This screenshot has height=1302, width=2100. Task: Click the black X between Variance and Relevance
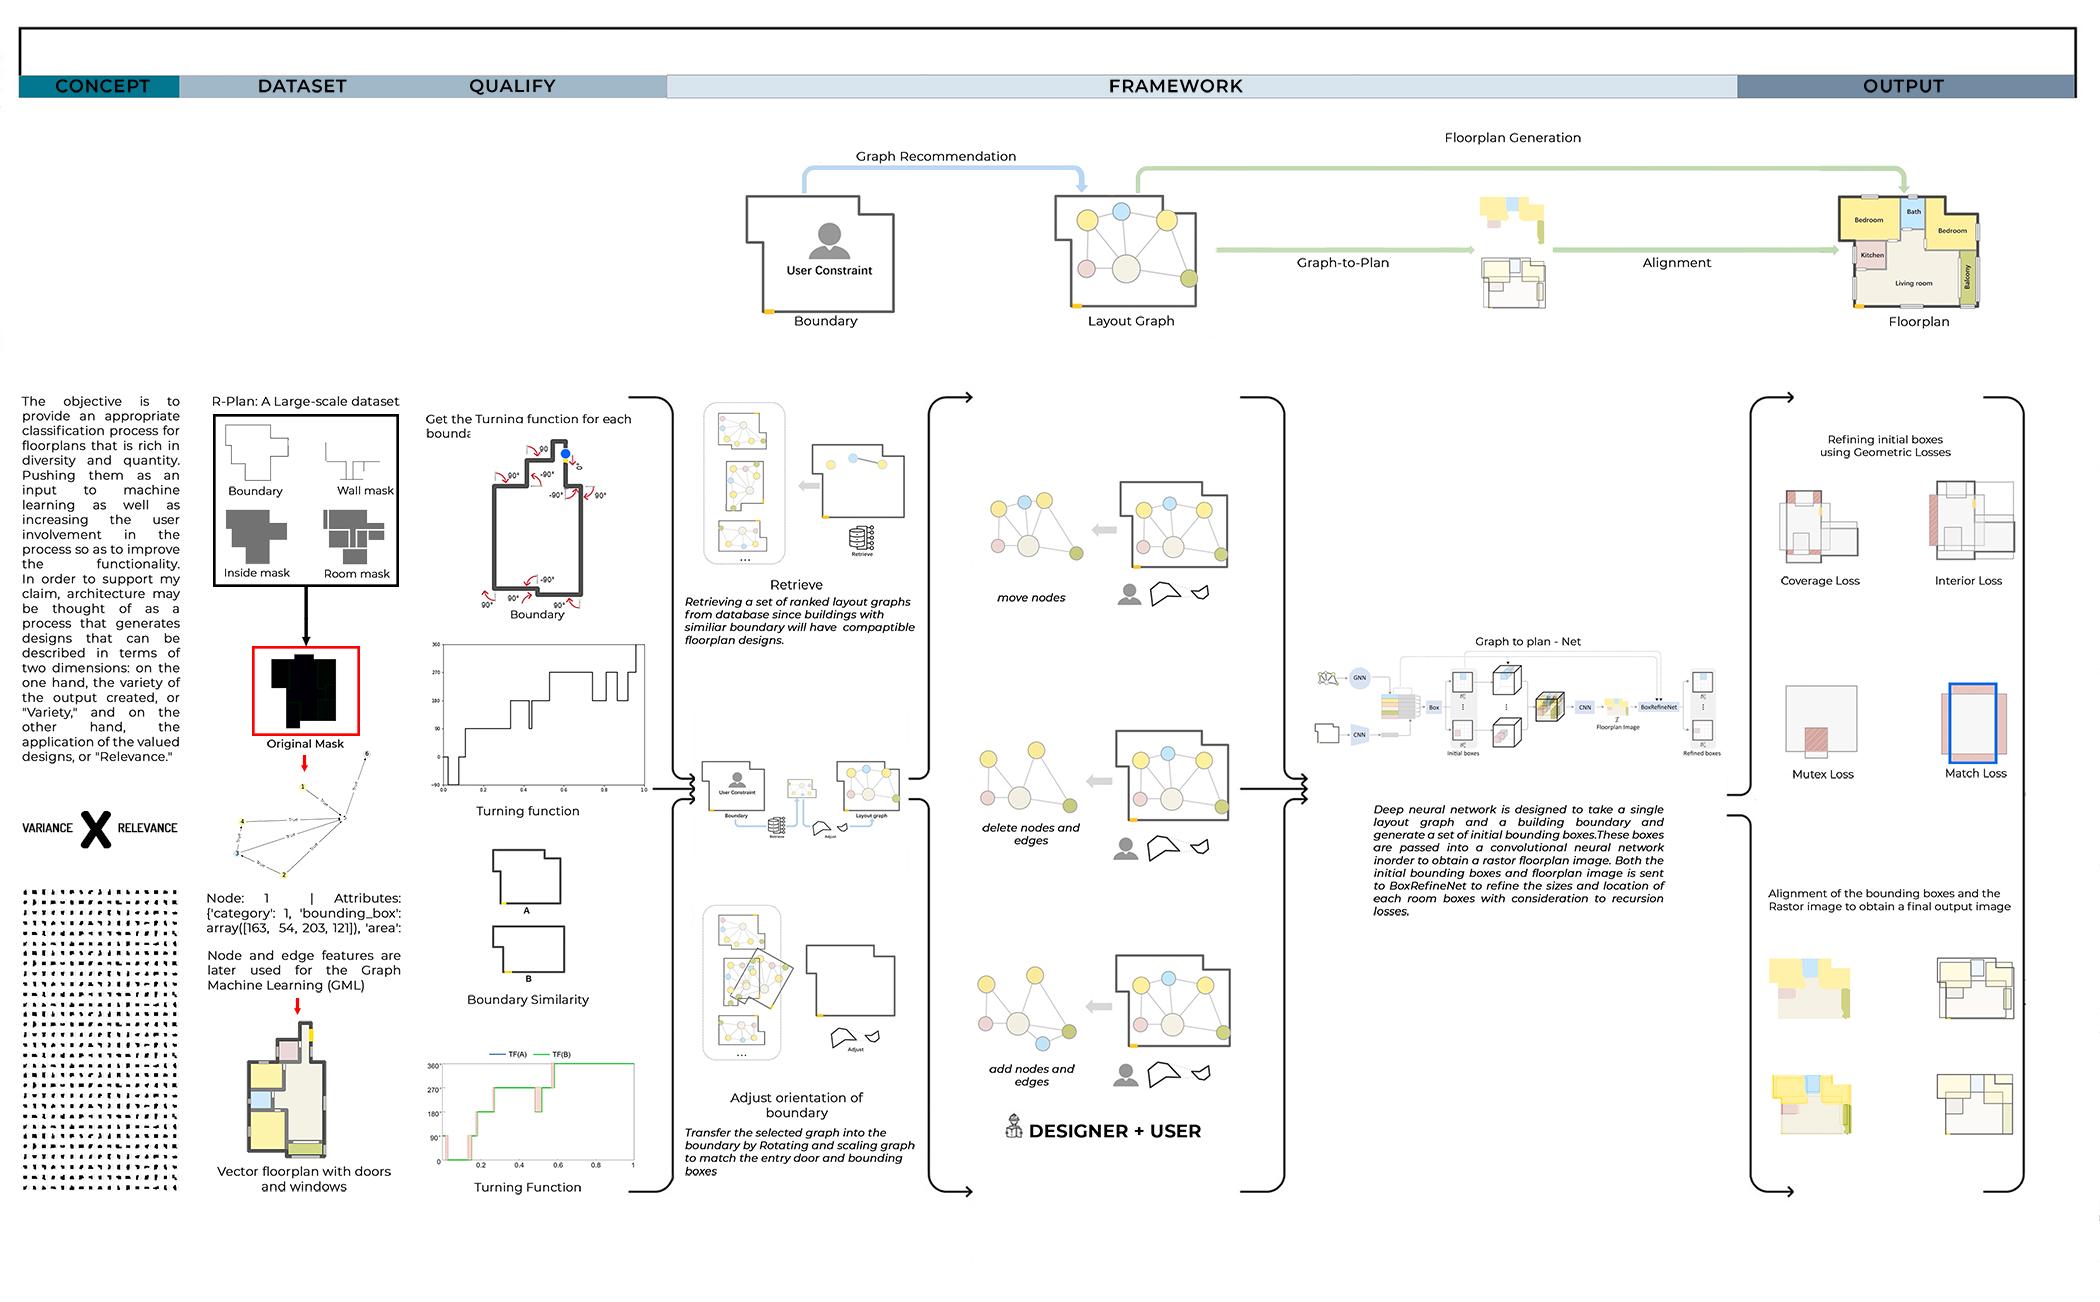[96, 828]
